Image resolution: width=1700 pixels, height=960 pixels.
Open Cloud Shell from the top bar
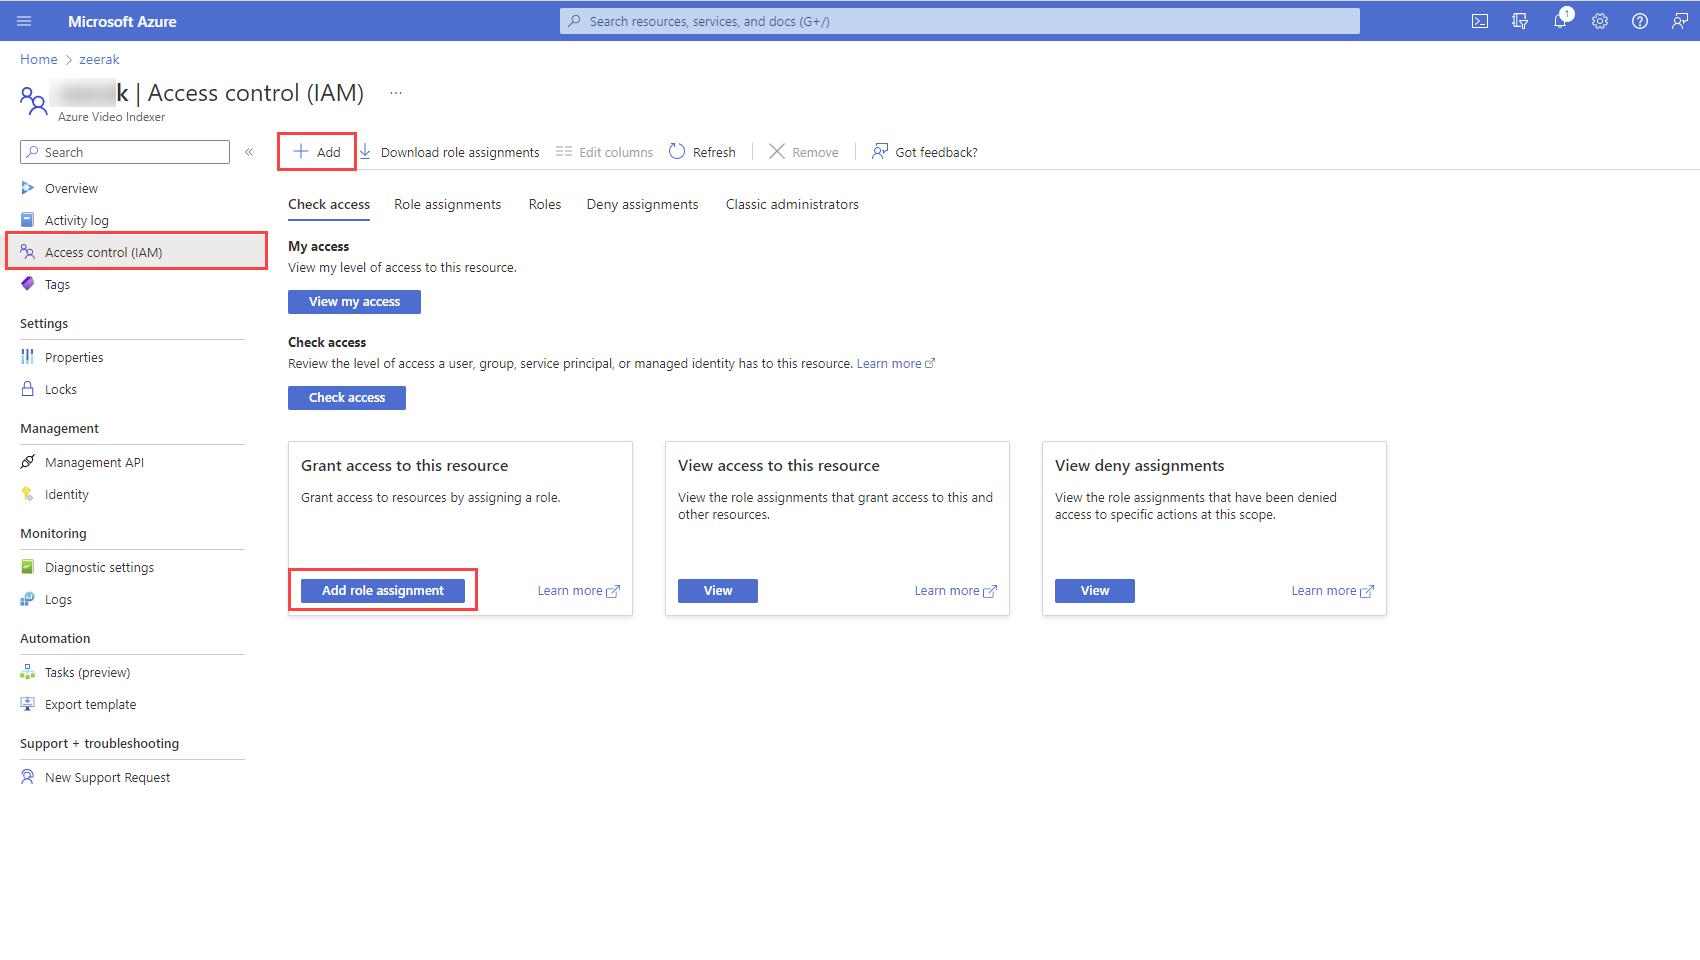1480,21
